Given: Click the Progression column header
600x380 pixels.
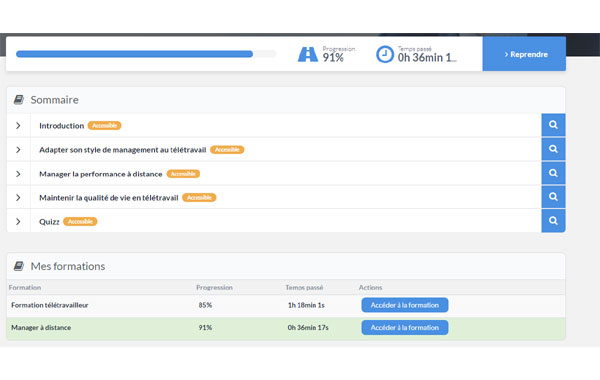Looking at the screenshot, I should [214, 287].
